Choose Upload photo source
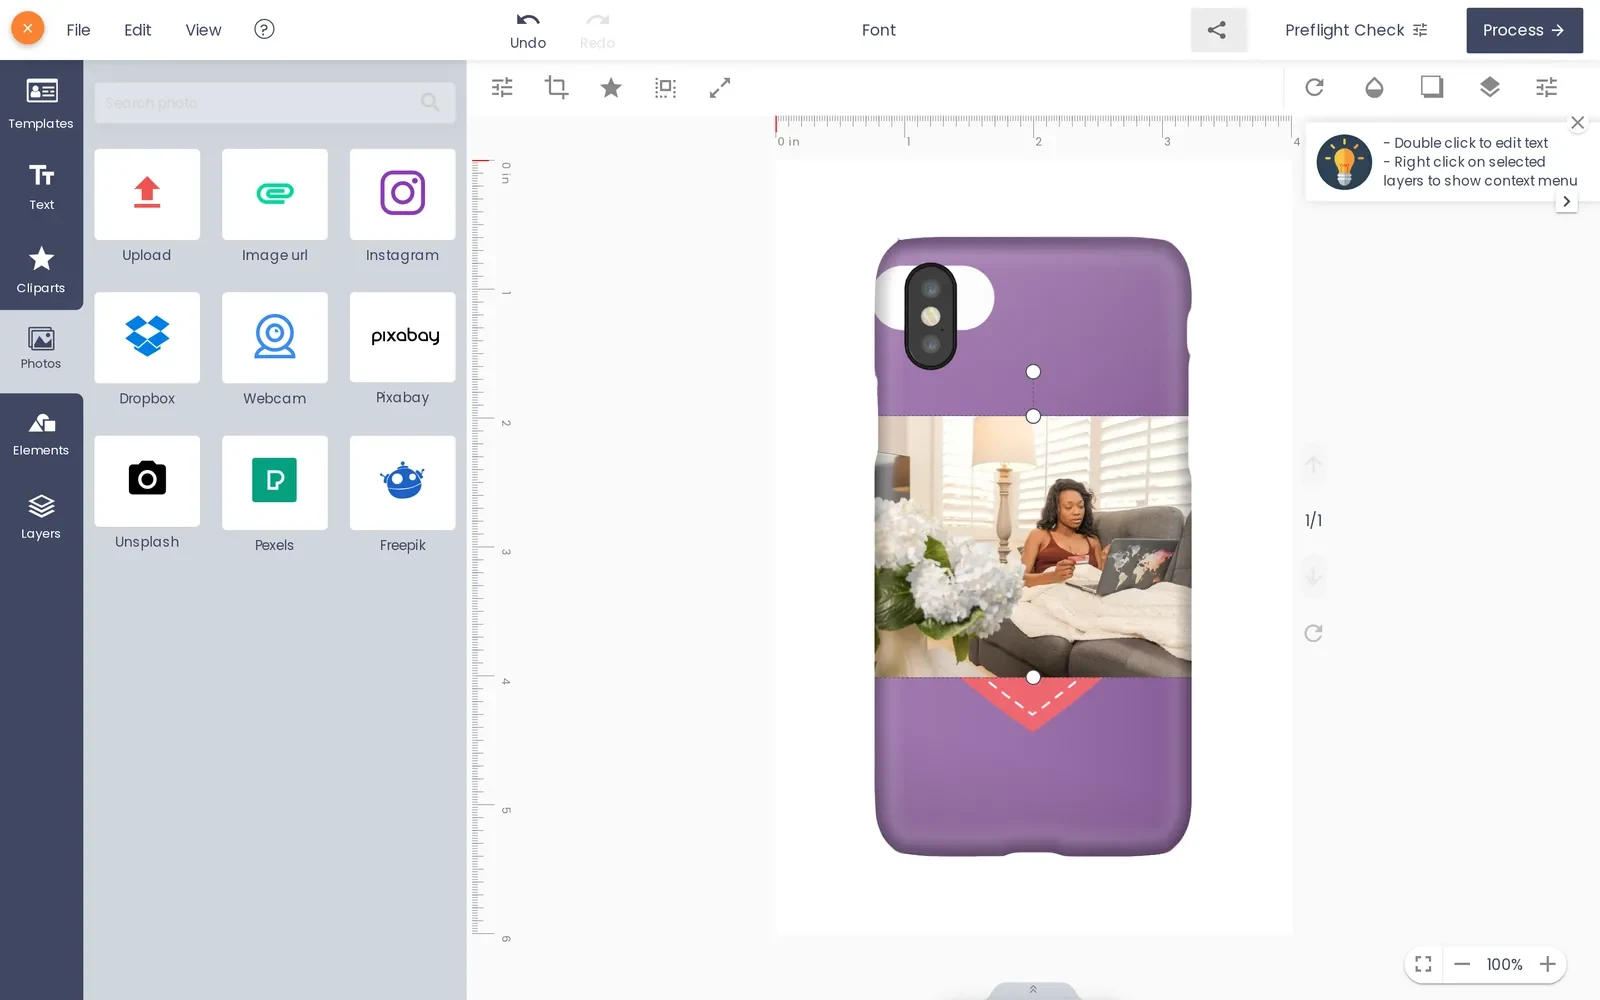Screen dimensions: 1600x1000 (147, 206)
